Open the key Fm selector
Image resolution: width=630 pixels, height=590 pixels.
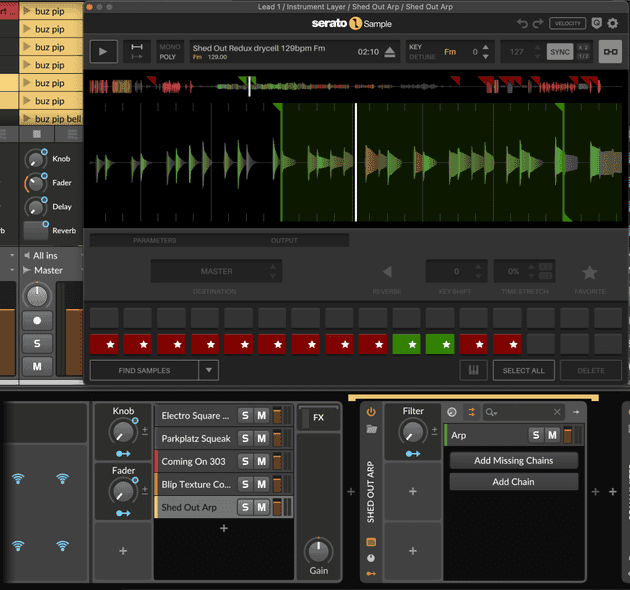coord(450,52)
